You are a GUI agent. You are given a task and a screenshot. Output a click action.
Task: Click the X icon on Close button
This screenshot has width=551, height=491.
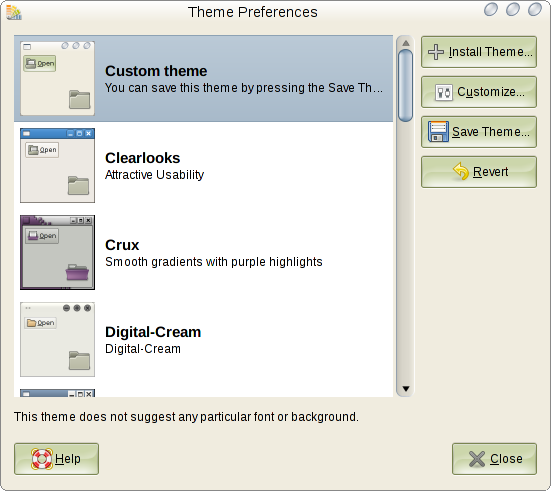point(477,459)
